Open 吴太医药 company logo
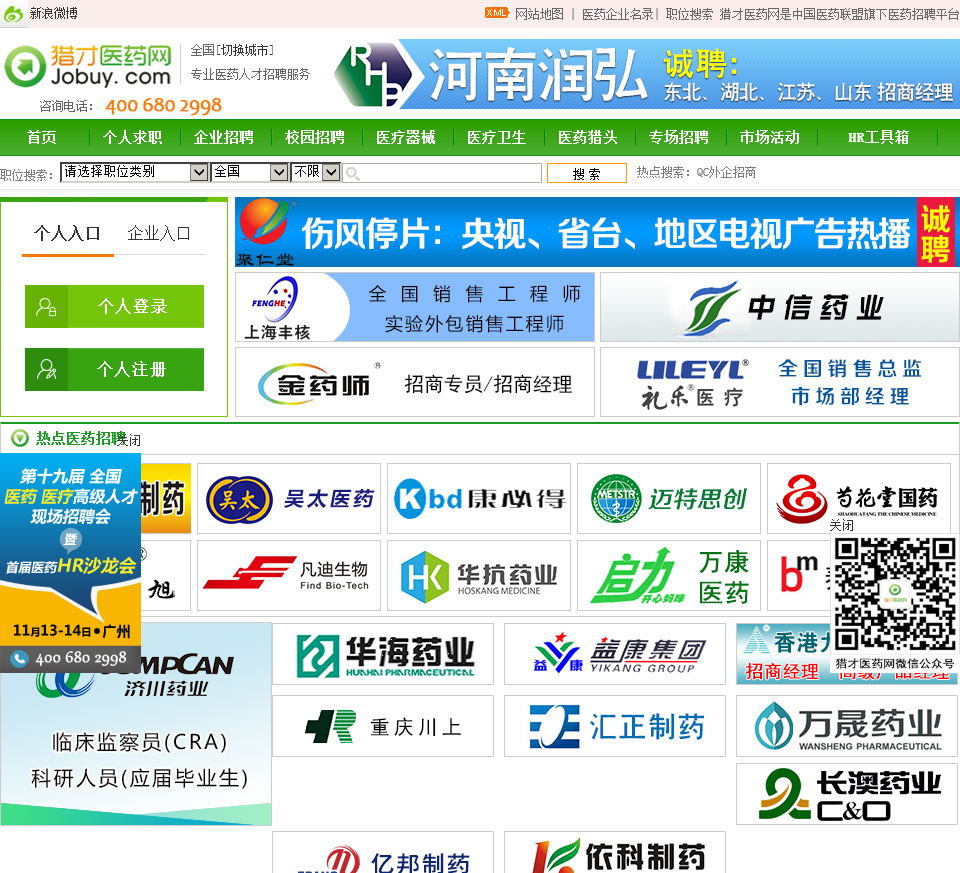960x873 pixels. pyautogui.click(x=289, y=499)
